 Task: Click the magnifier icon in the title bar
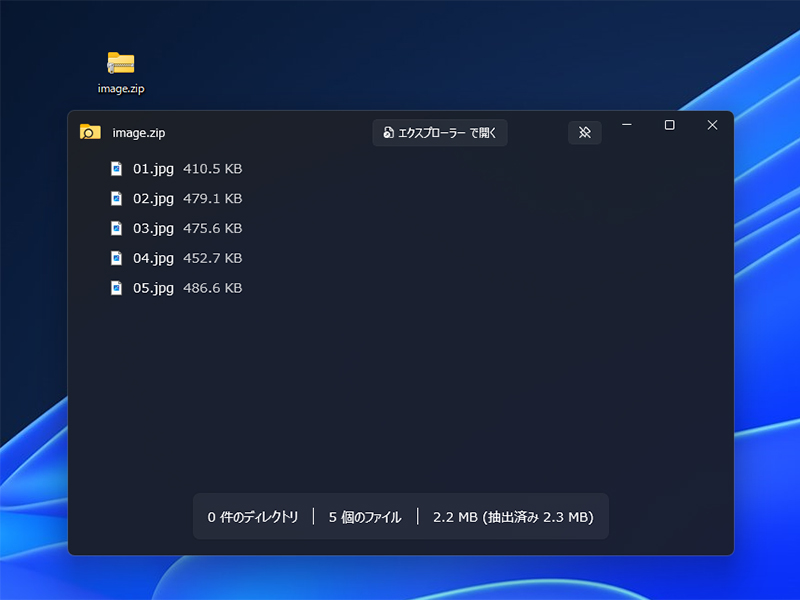coord(90,131)
